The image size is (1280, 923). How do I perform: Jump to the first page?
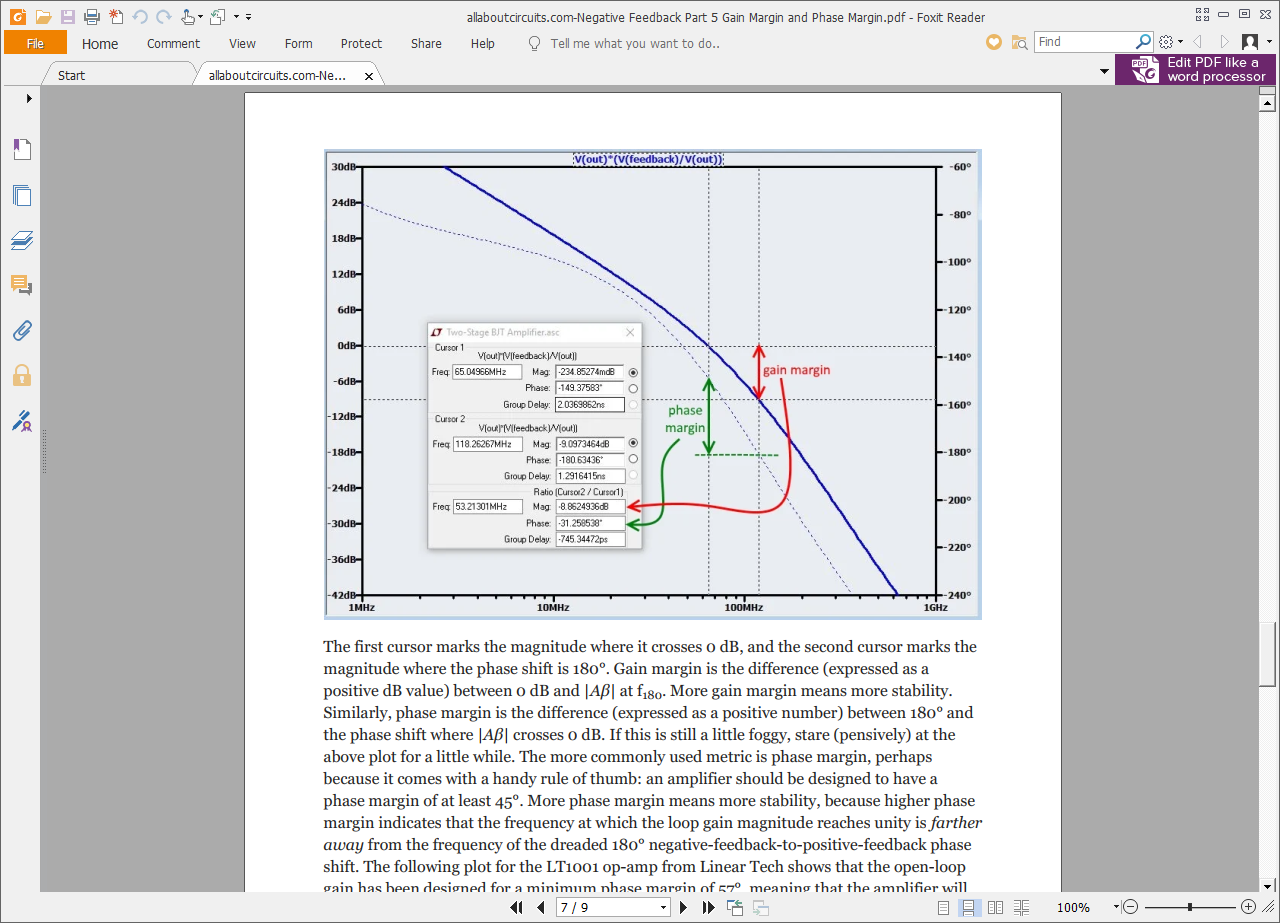tap(517, 907)
